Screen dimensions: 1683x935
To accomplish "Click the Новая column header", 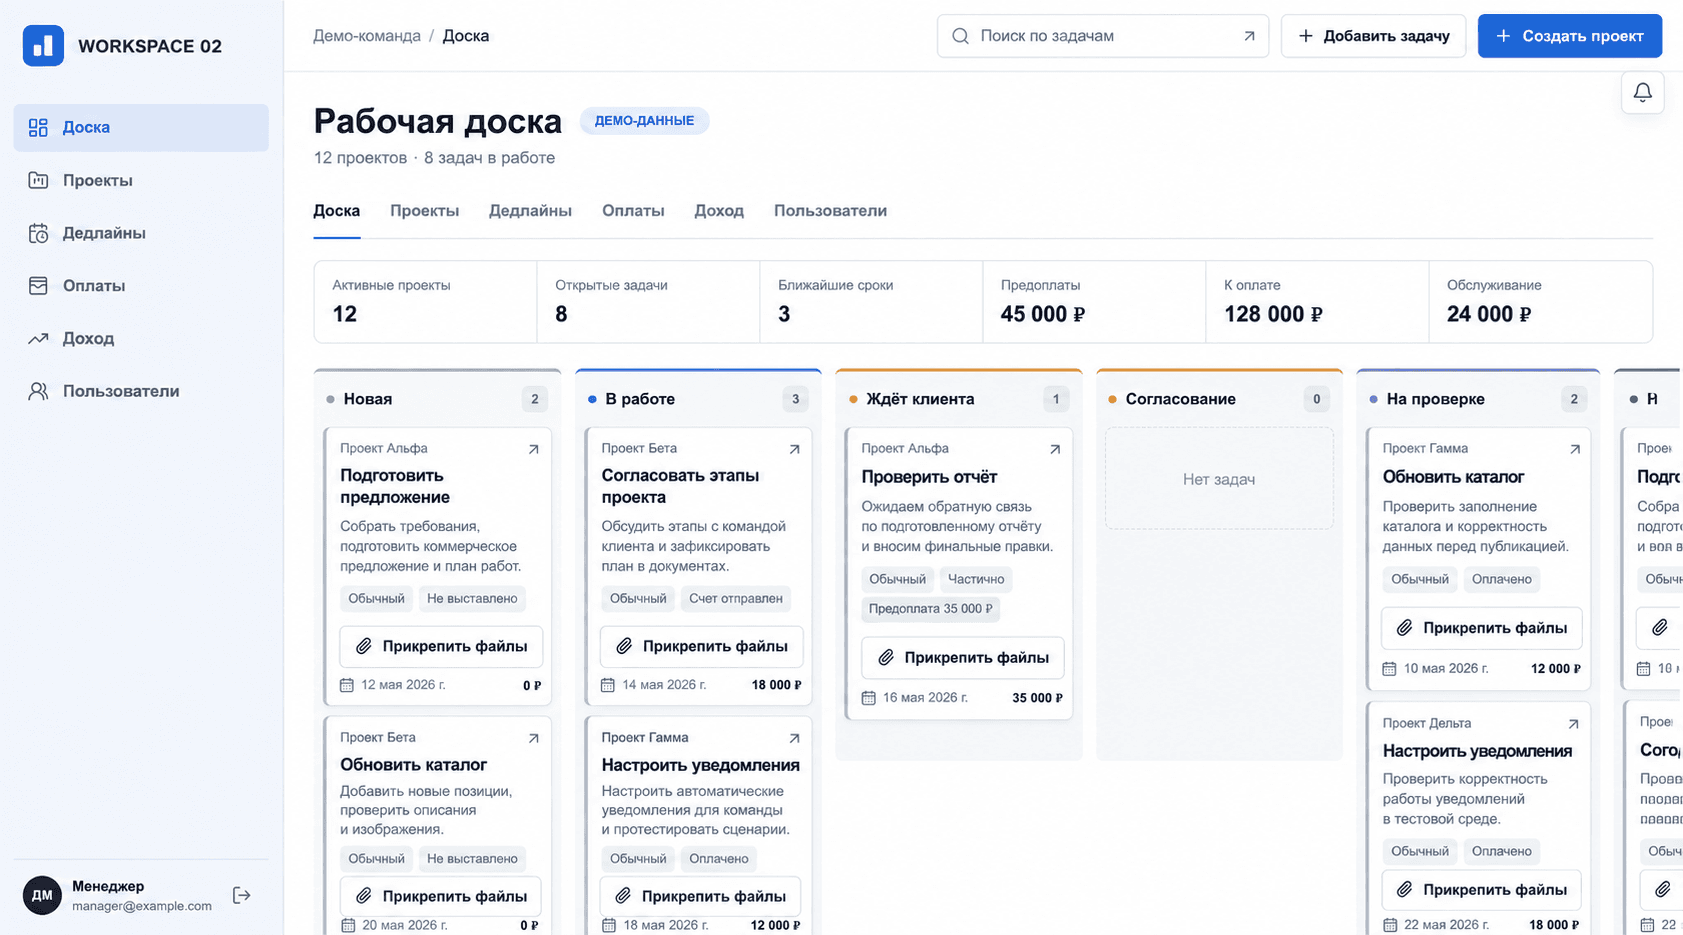I will [x=437, y=399].
